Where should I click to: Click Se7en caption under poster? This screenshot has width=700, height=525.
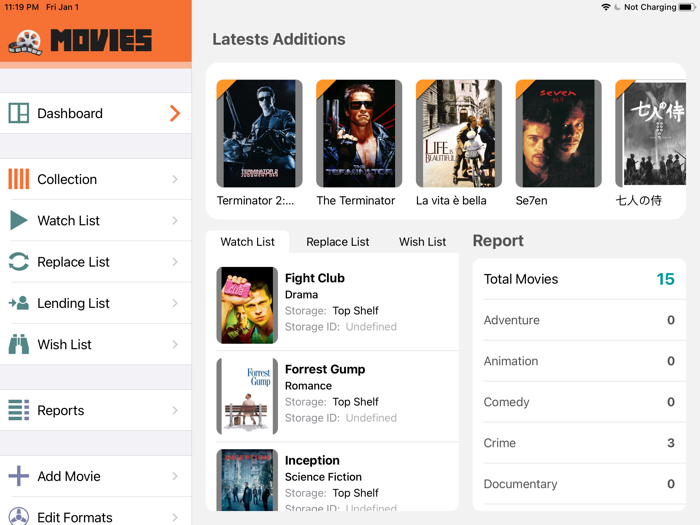pos(531,200)
